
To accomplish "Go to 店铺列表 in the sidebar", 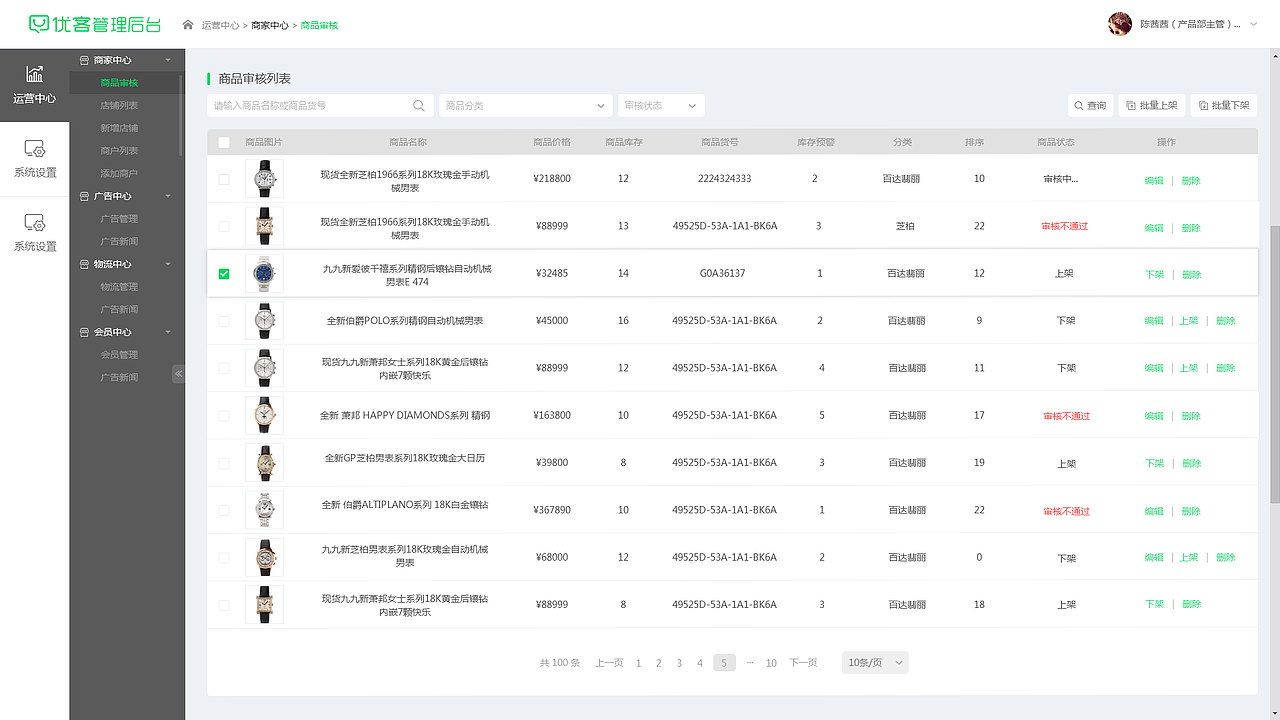I will tap(119, 105).
